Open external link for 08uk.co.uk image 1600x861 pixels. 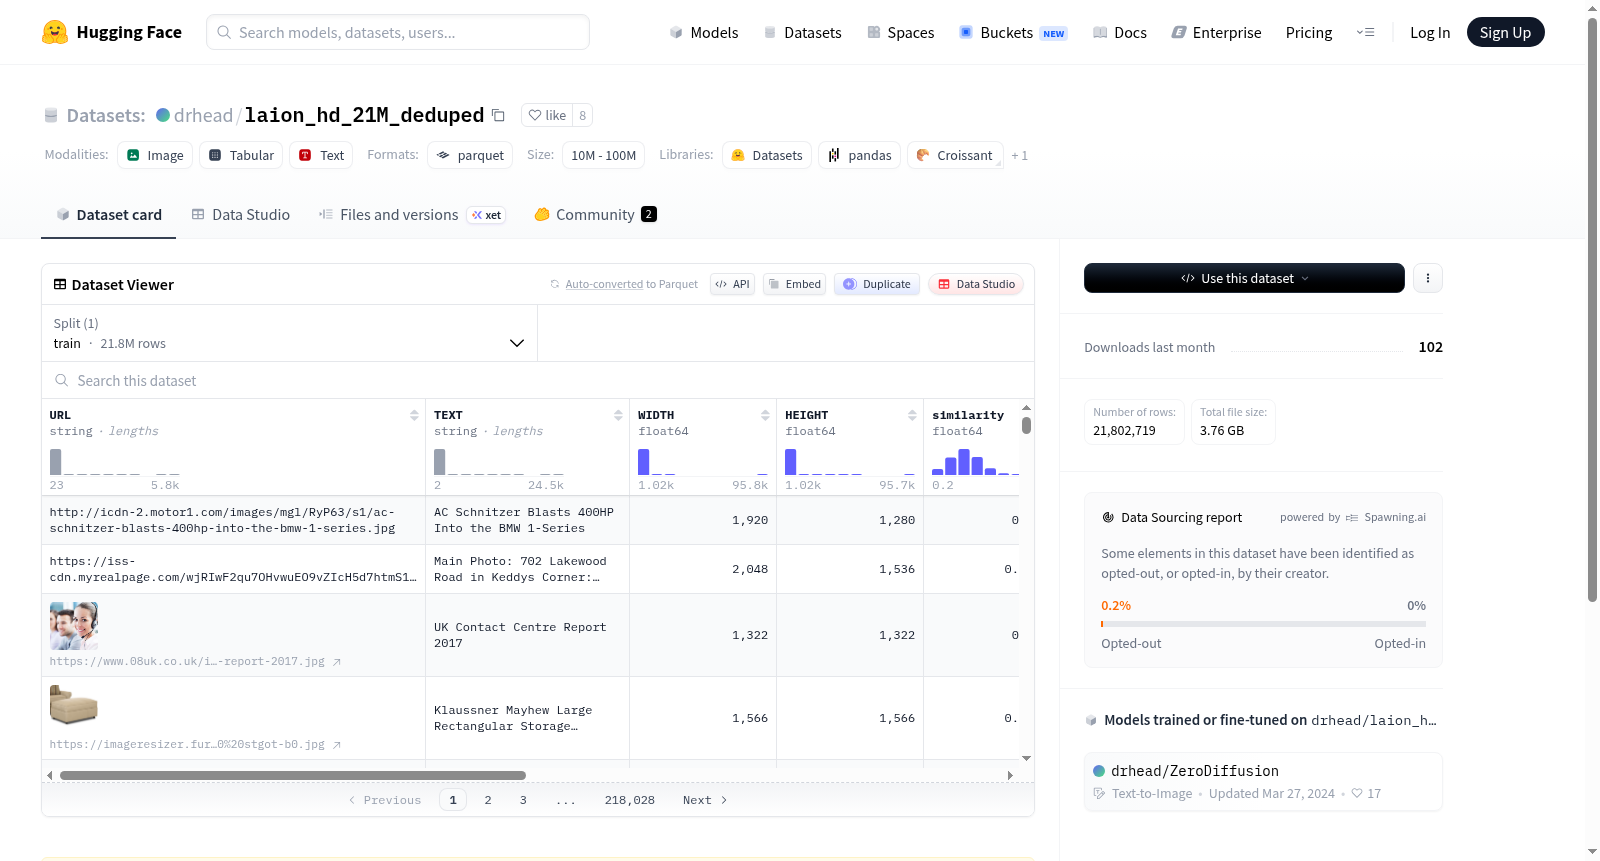(x=337, y=662)
